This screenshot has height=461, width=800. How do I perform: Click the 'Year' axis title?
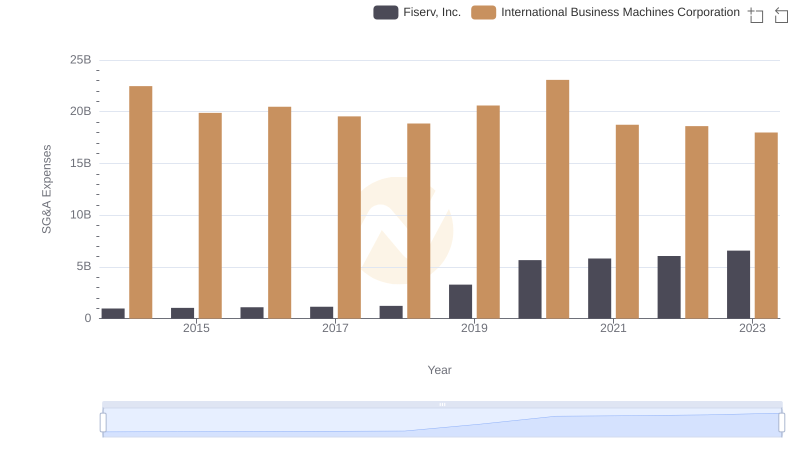439,370
